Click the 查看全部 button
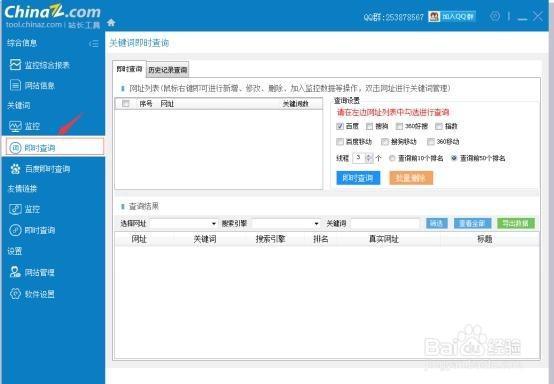Screen dimensions: 554x384 click(472, 223)
